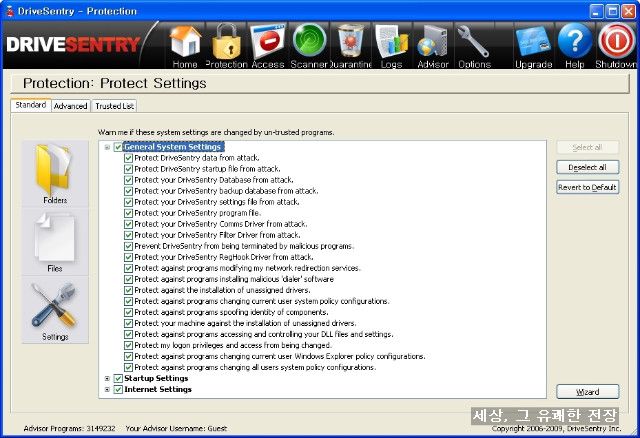Image resolution: width=640 pixels, height=438 pixels.
Task: Click the Deselect all button
Action: click(587, 167)
